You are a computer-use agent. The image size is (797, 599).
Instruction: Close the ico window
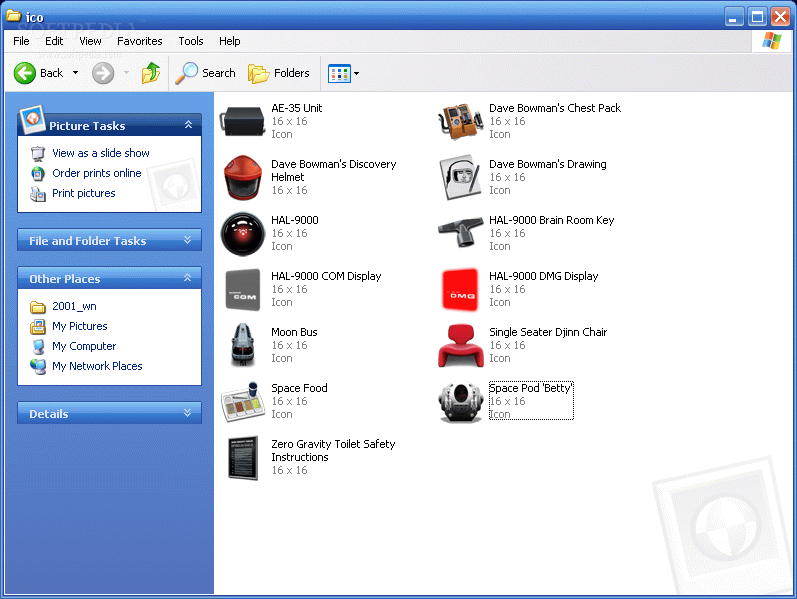tap(780, 17)
